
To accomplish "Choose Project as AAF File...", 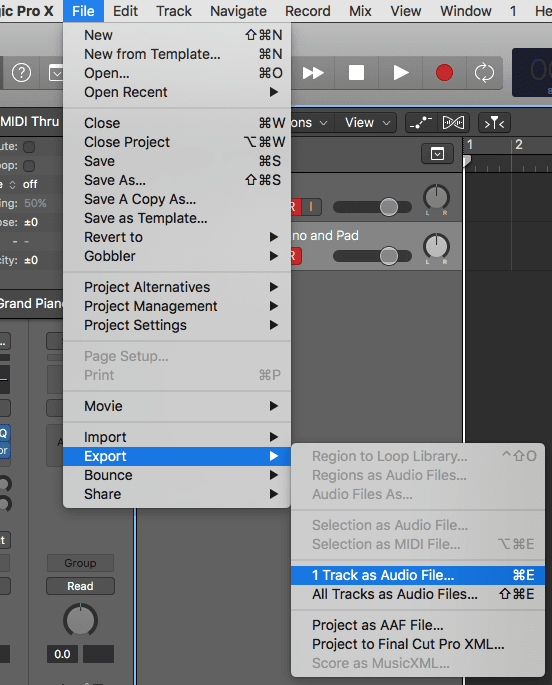I will (418, 625).
